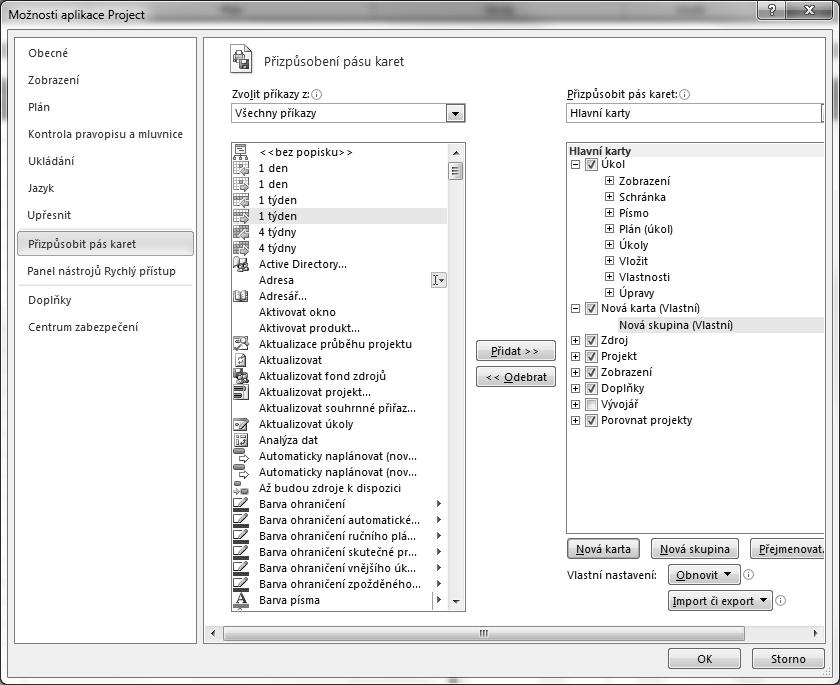Uncheck the Porovnat projekty checkbox
The image size is (840, 685).
[x=591, y=420]
